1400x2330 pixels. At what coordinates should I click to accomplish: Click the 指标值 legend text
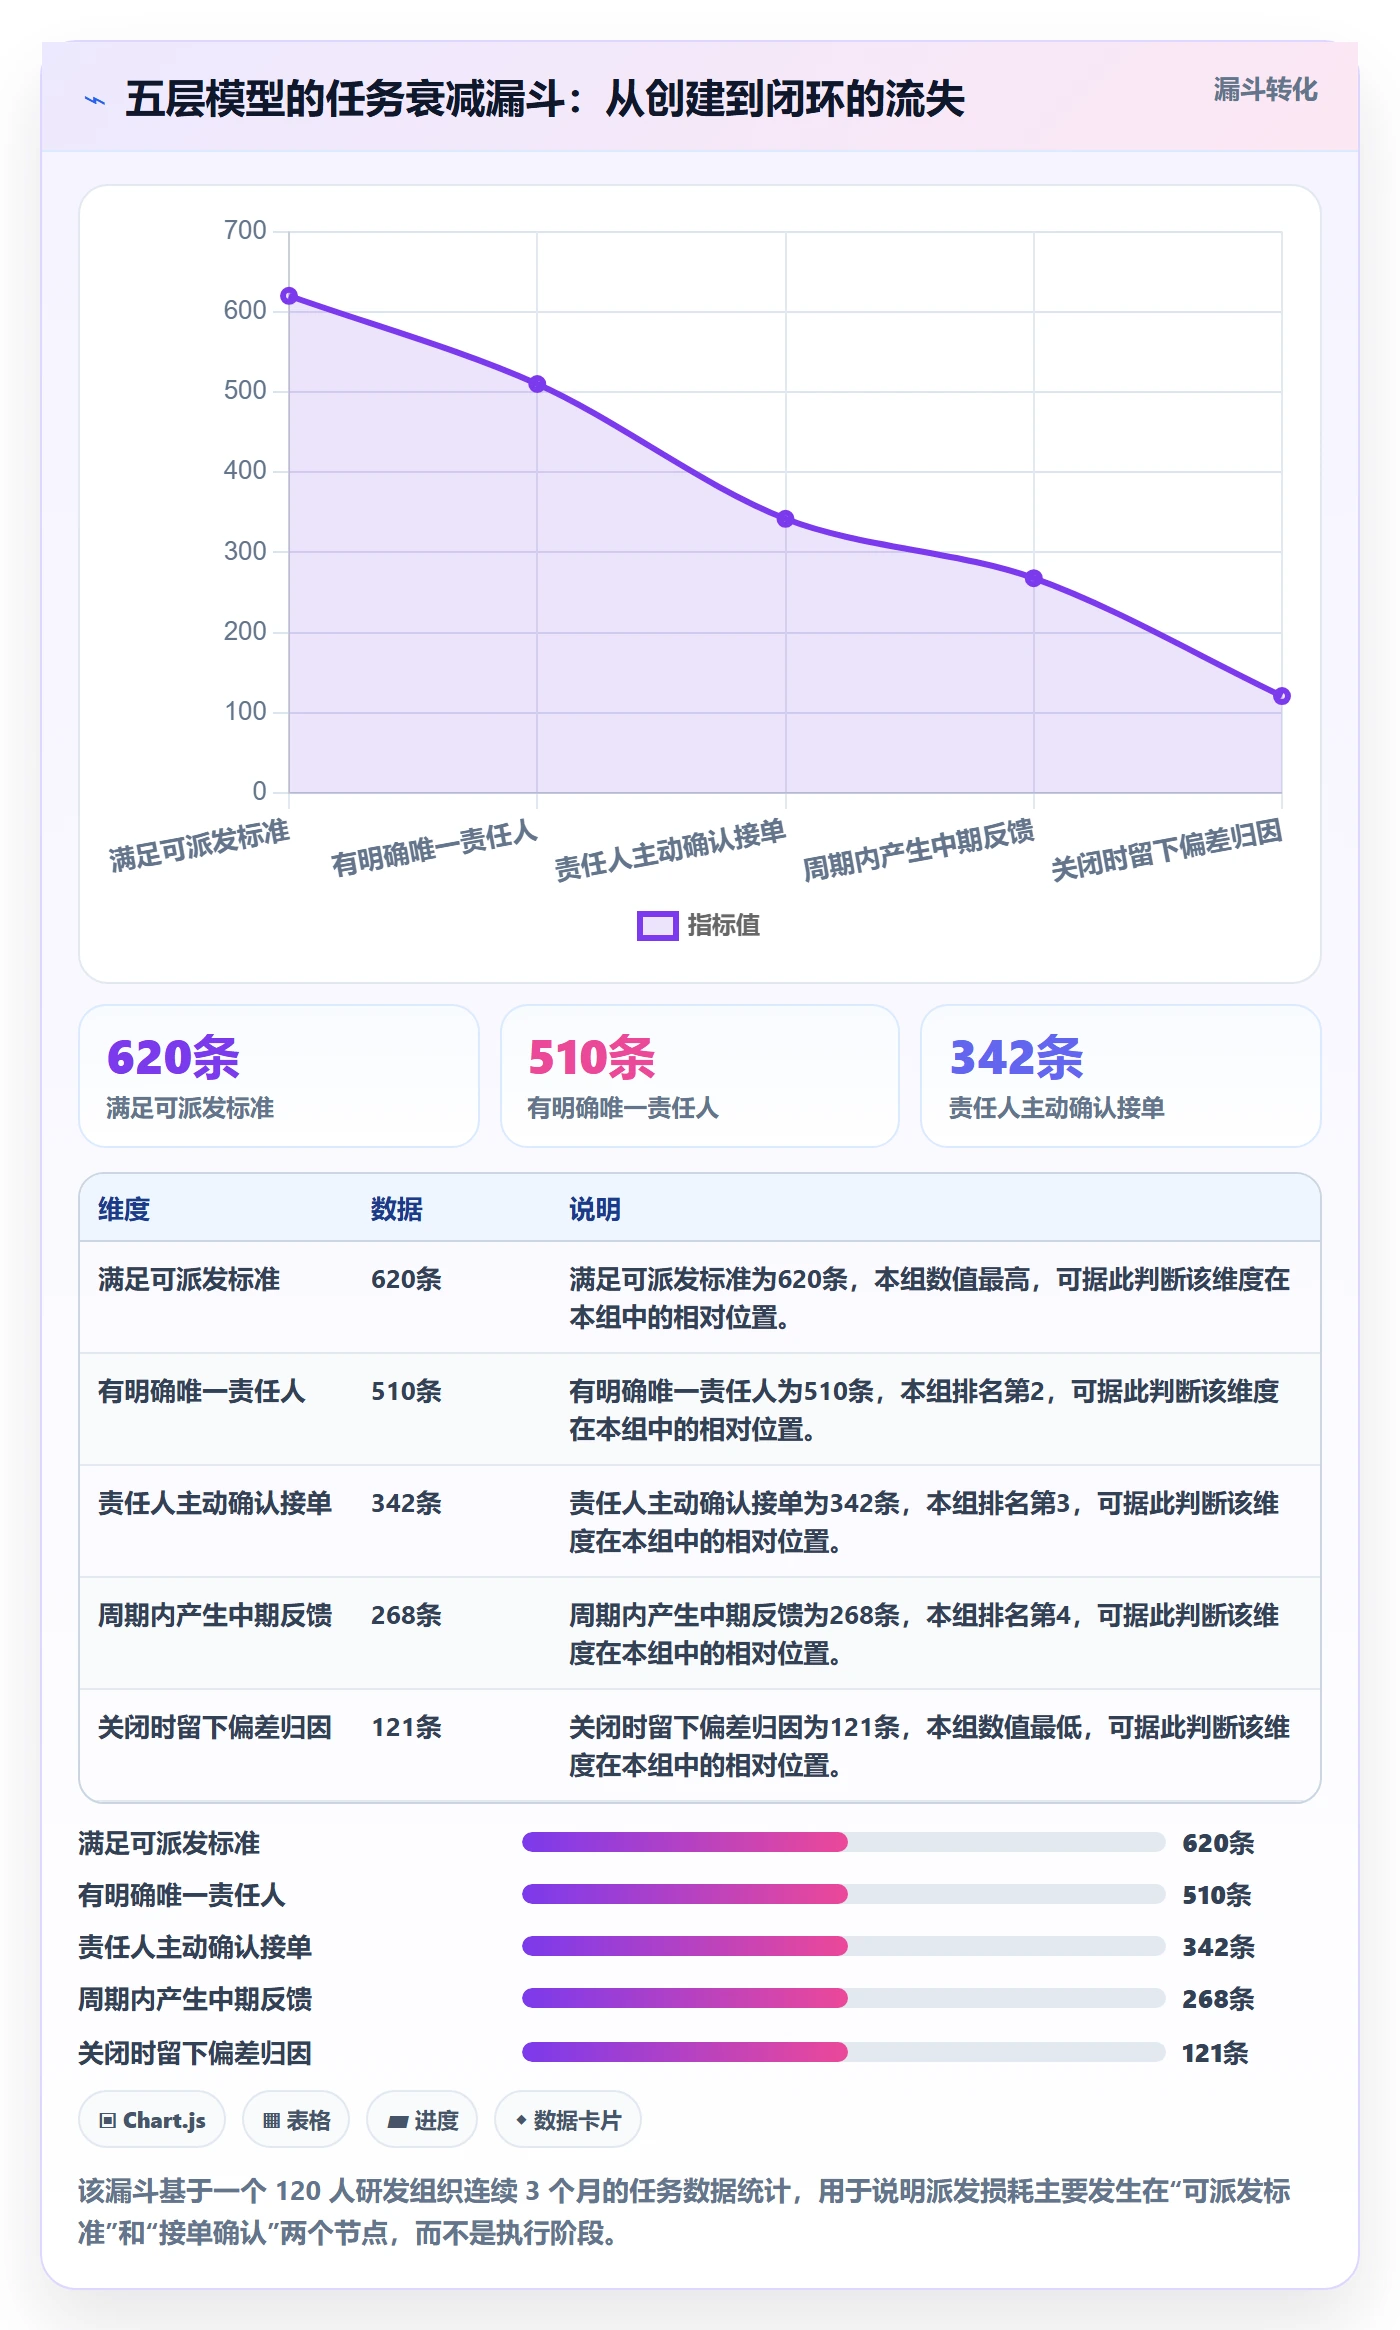pyautogui.click(x=723, y=926)
